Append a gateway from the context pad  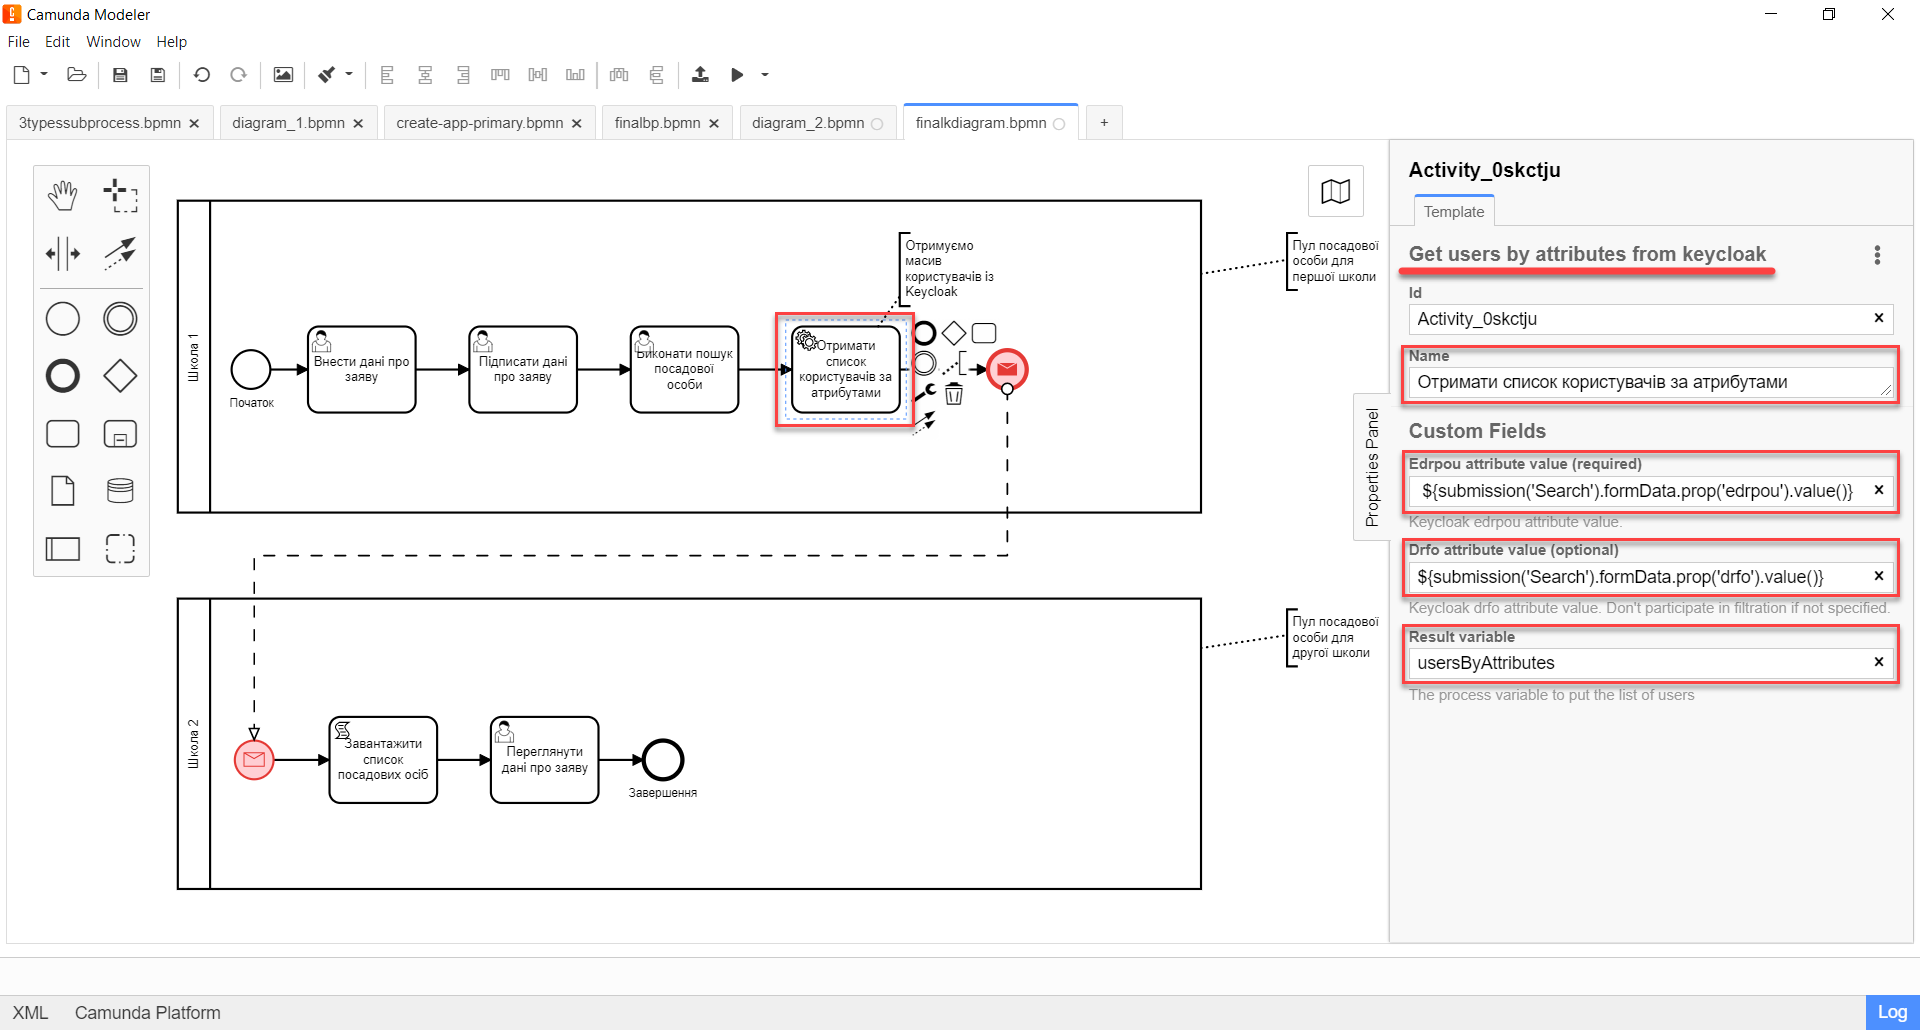954,333
